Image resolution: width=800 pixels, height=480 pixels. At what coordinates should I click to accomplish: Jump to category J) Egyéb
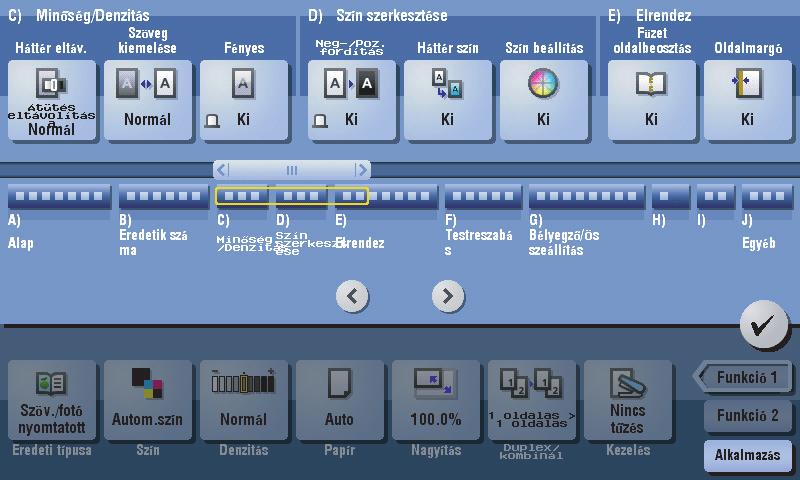click(x=767, y=196)
